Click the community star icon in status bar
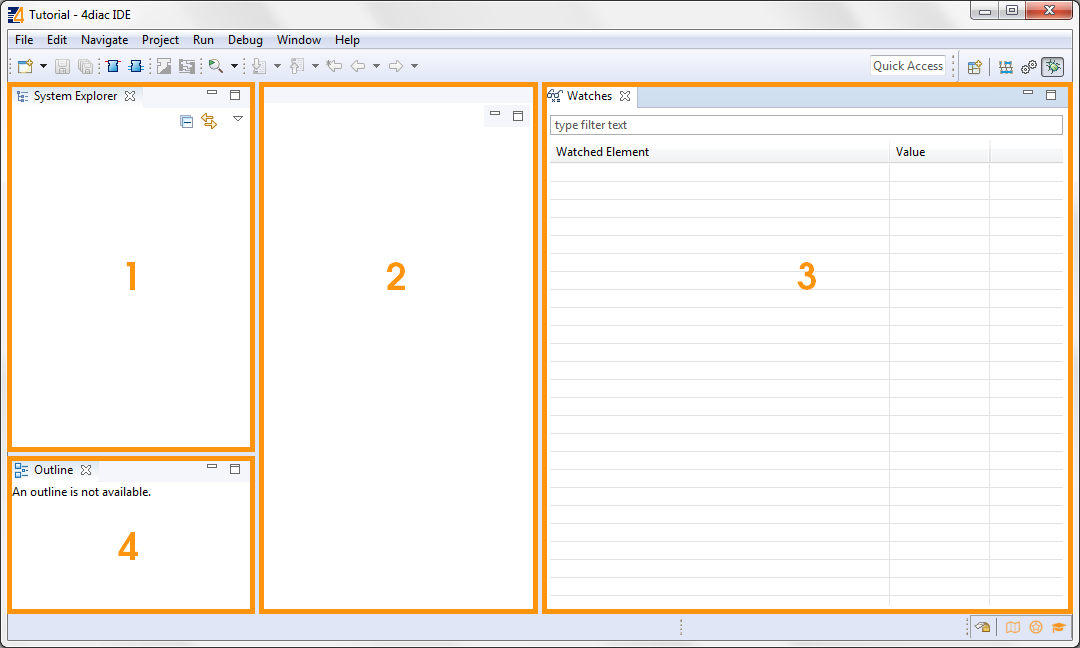 pyautogui.click(x=1036, y=627)
